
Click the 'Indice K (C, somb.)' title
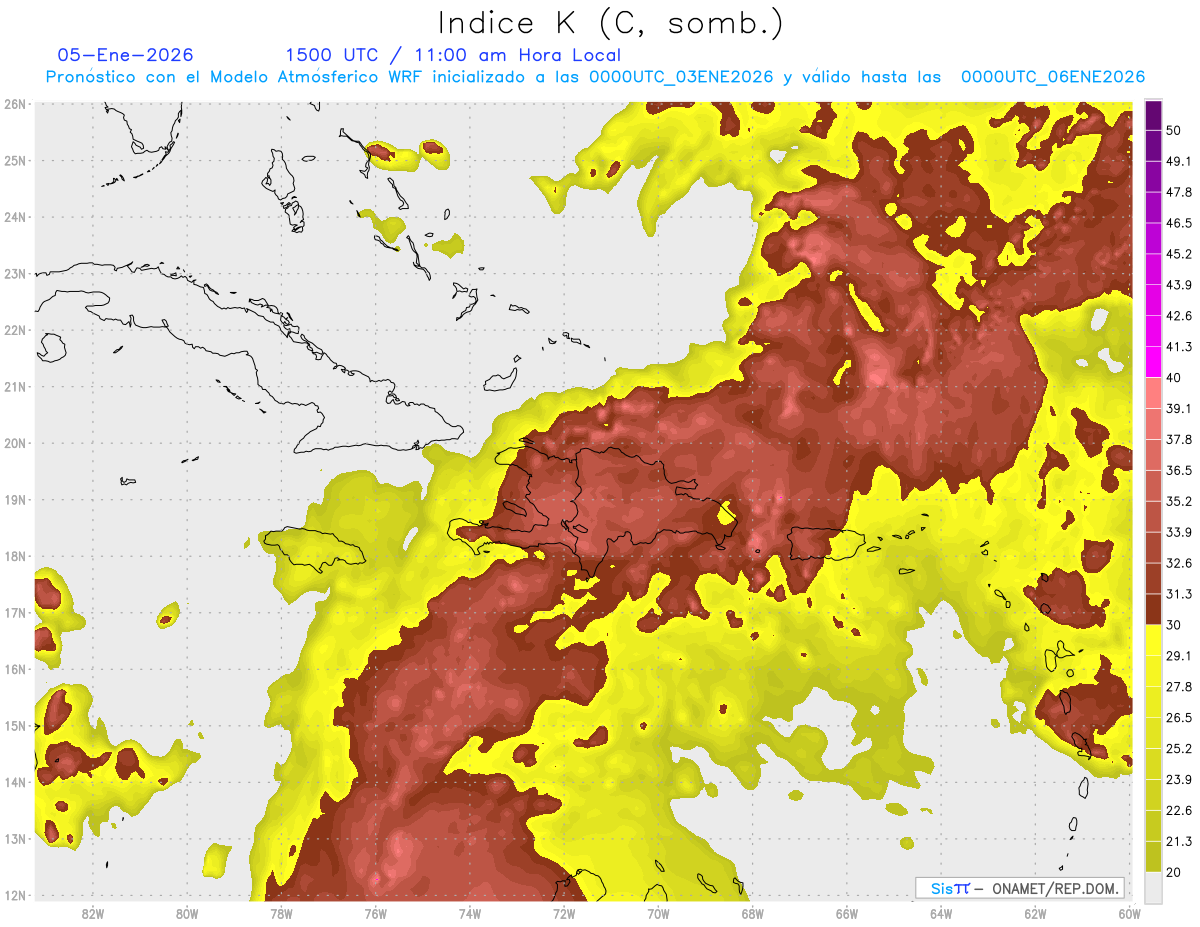610,23
